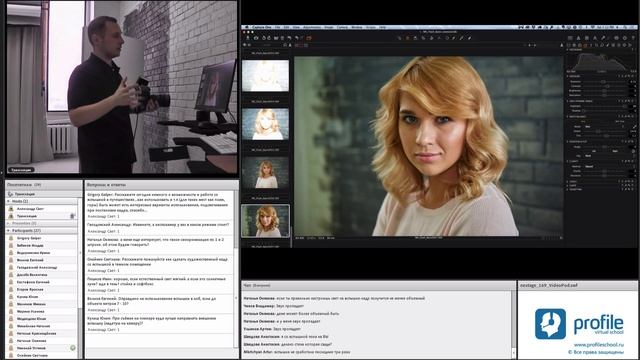Screen dimensions: 640x360
Task: Open the White Balance Mode dropdown
Action: (x=604, y=127)
